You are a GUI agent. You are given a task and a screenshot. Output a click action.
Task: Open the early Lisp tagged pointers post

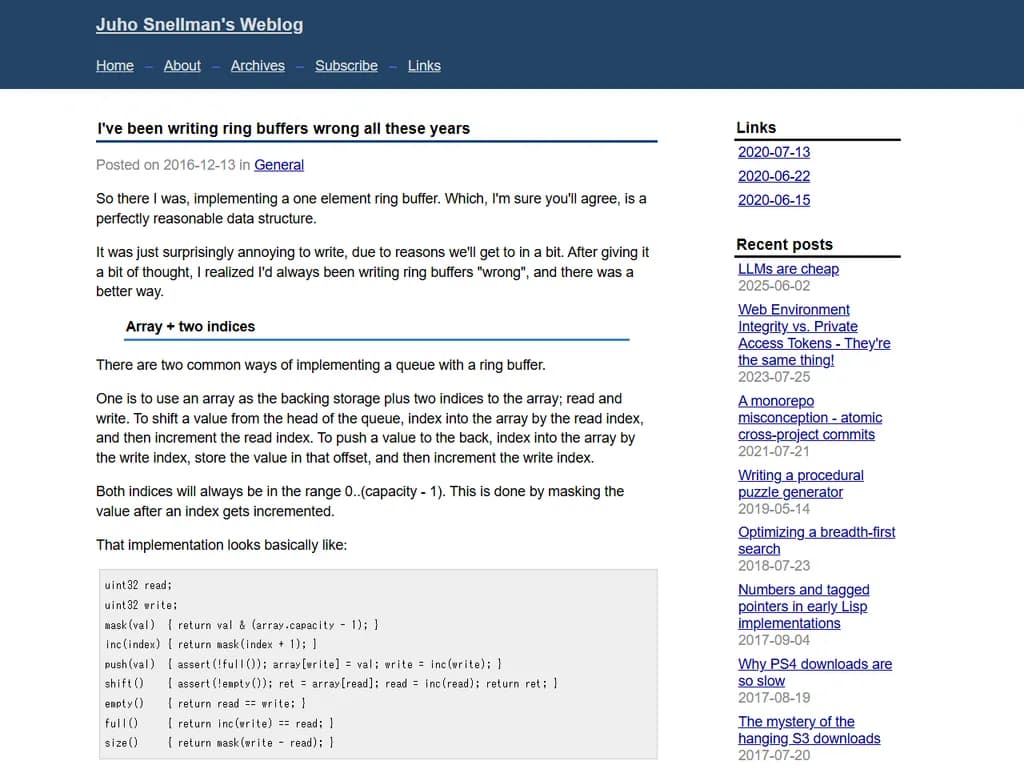(804, 606)
